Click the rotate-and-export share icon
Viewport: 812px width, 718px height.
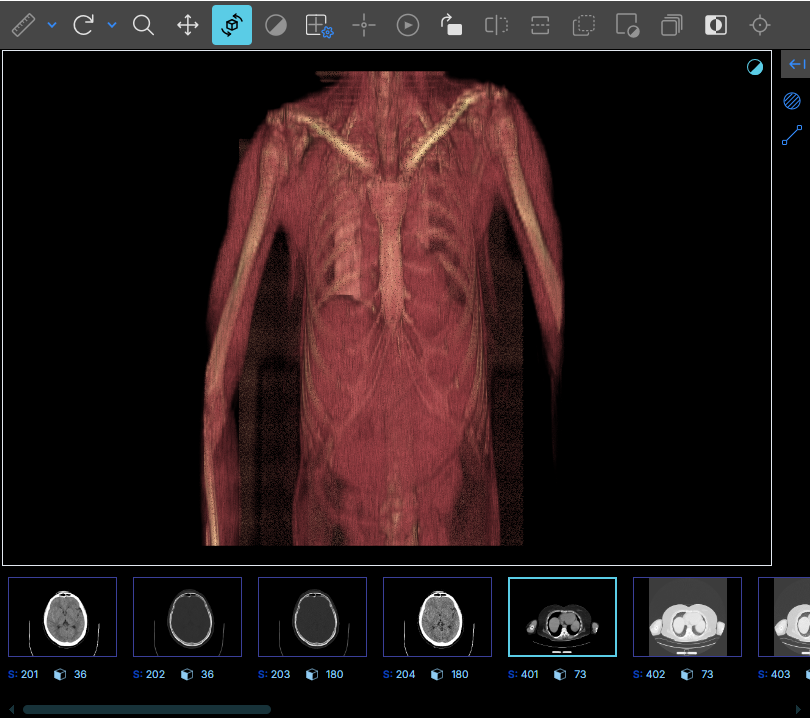(451, 25)
